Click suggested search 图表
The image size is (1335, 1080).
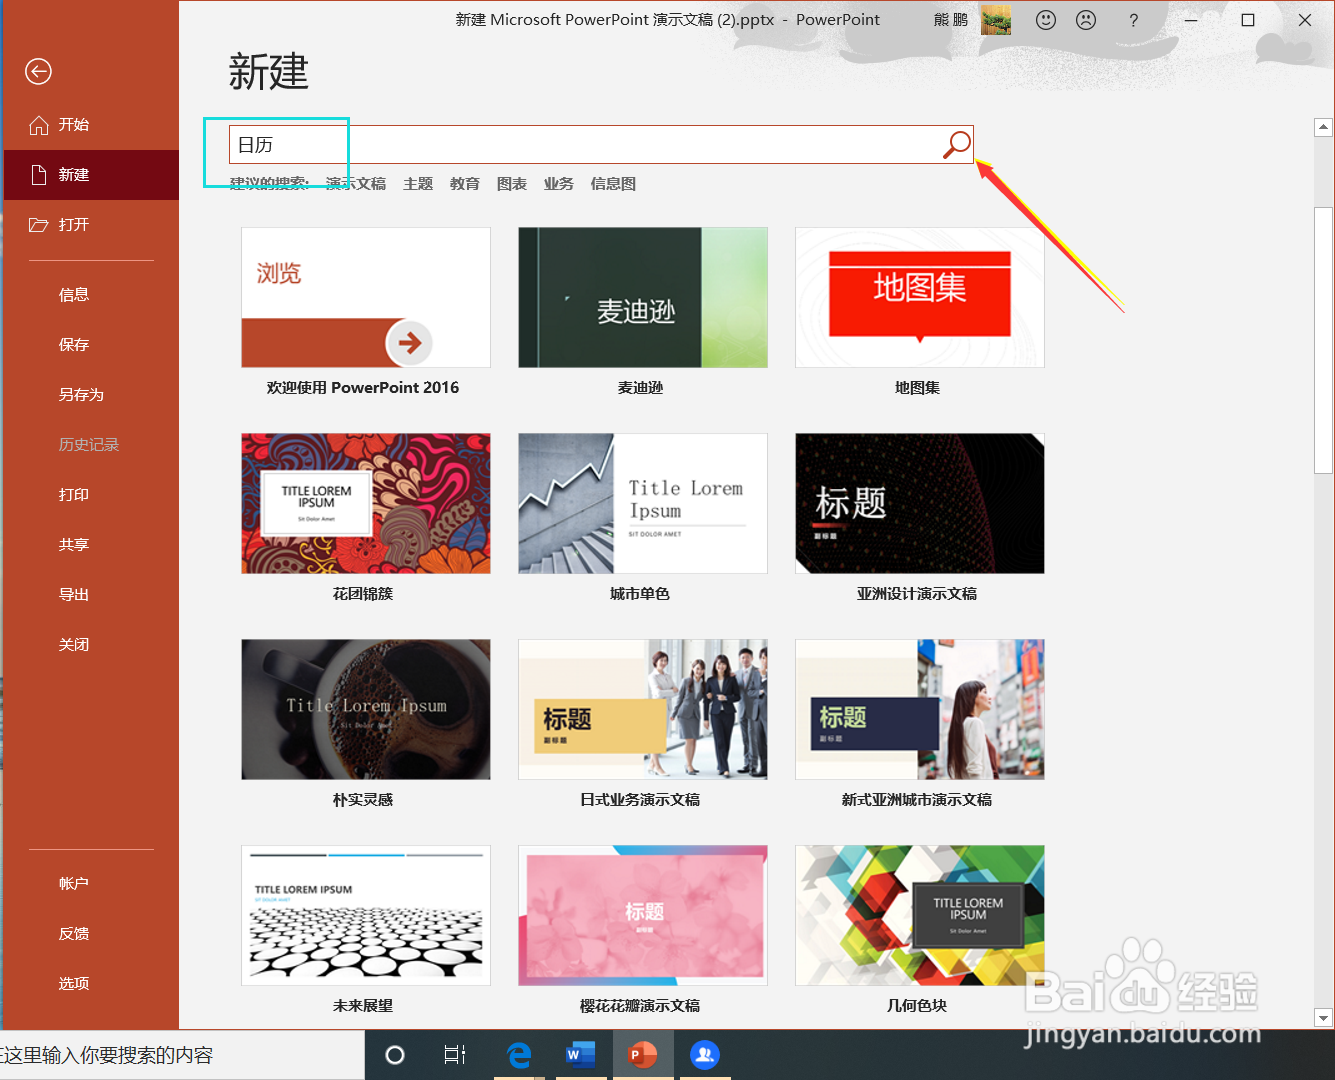(x=512, y=184)
